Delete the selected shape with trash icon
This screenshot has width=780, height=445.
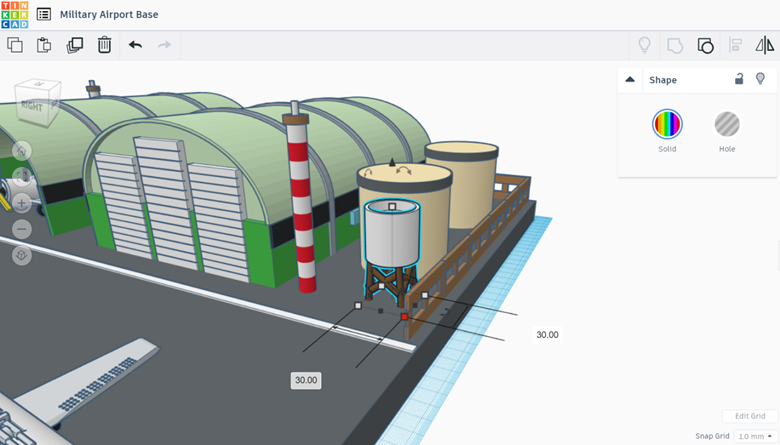[104, 45]
